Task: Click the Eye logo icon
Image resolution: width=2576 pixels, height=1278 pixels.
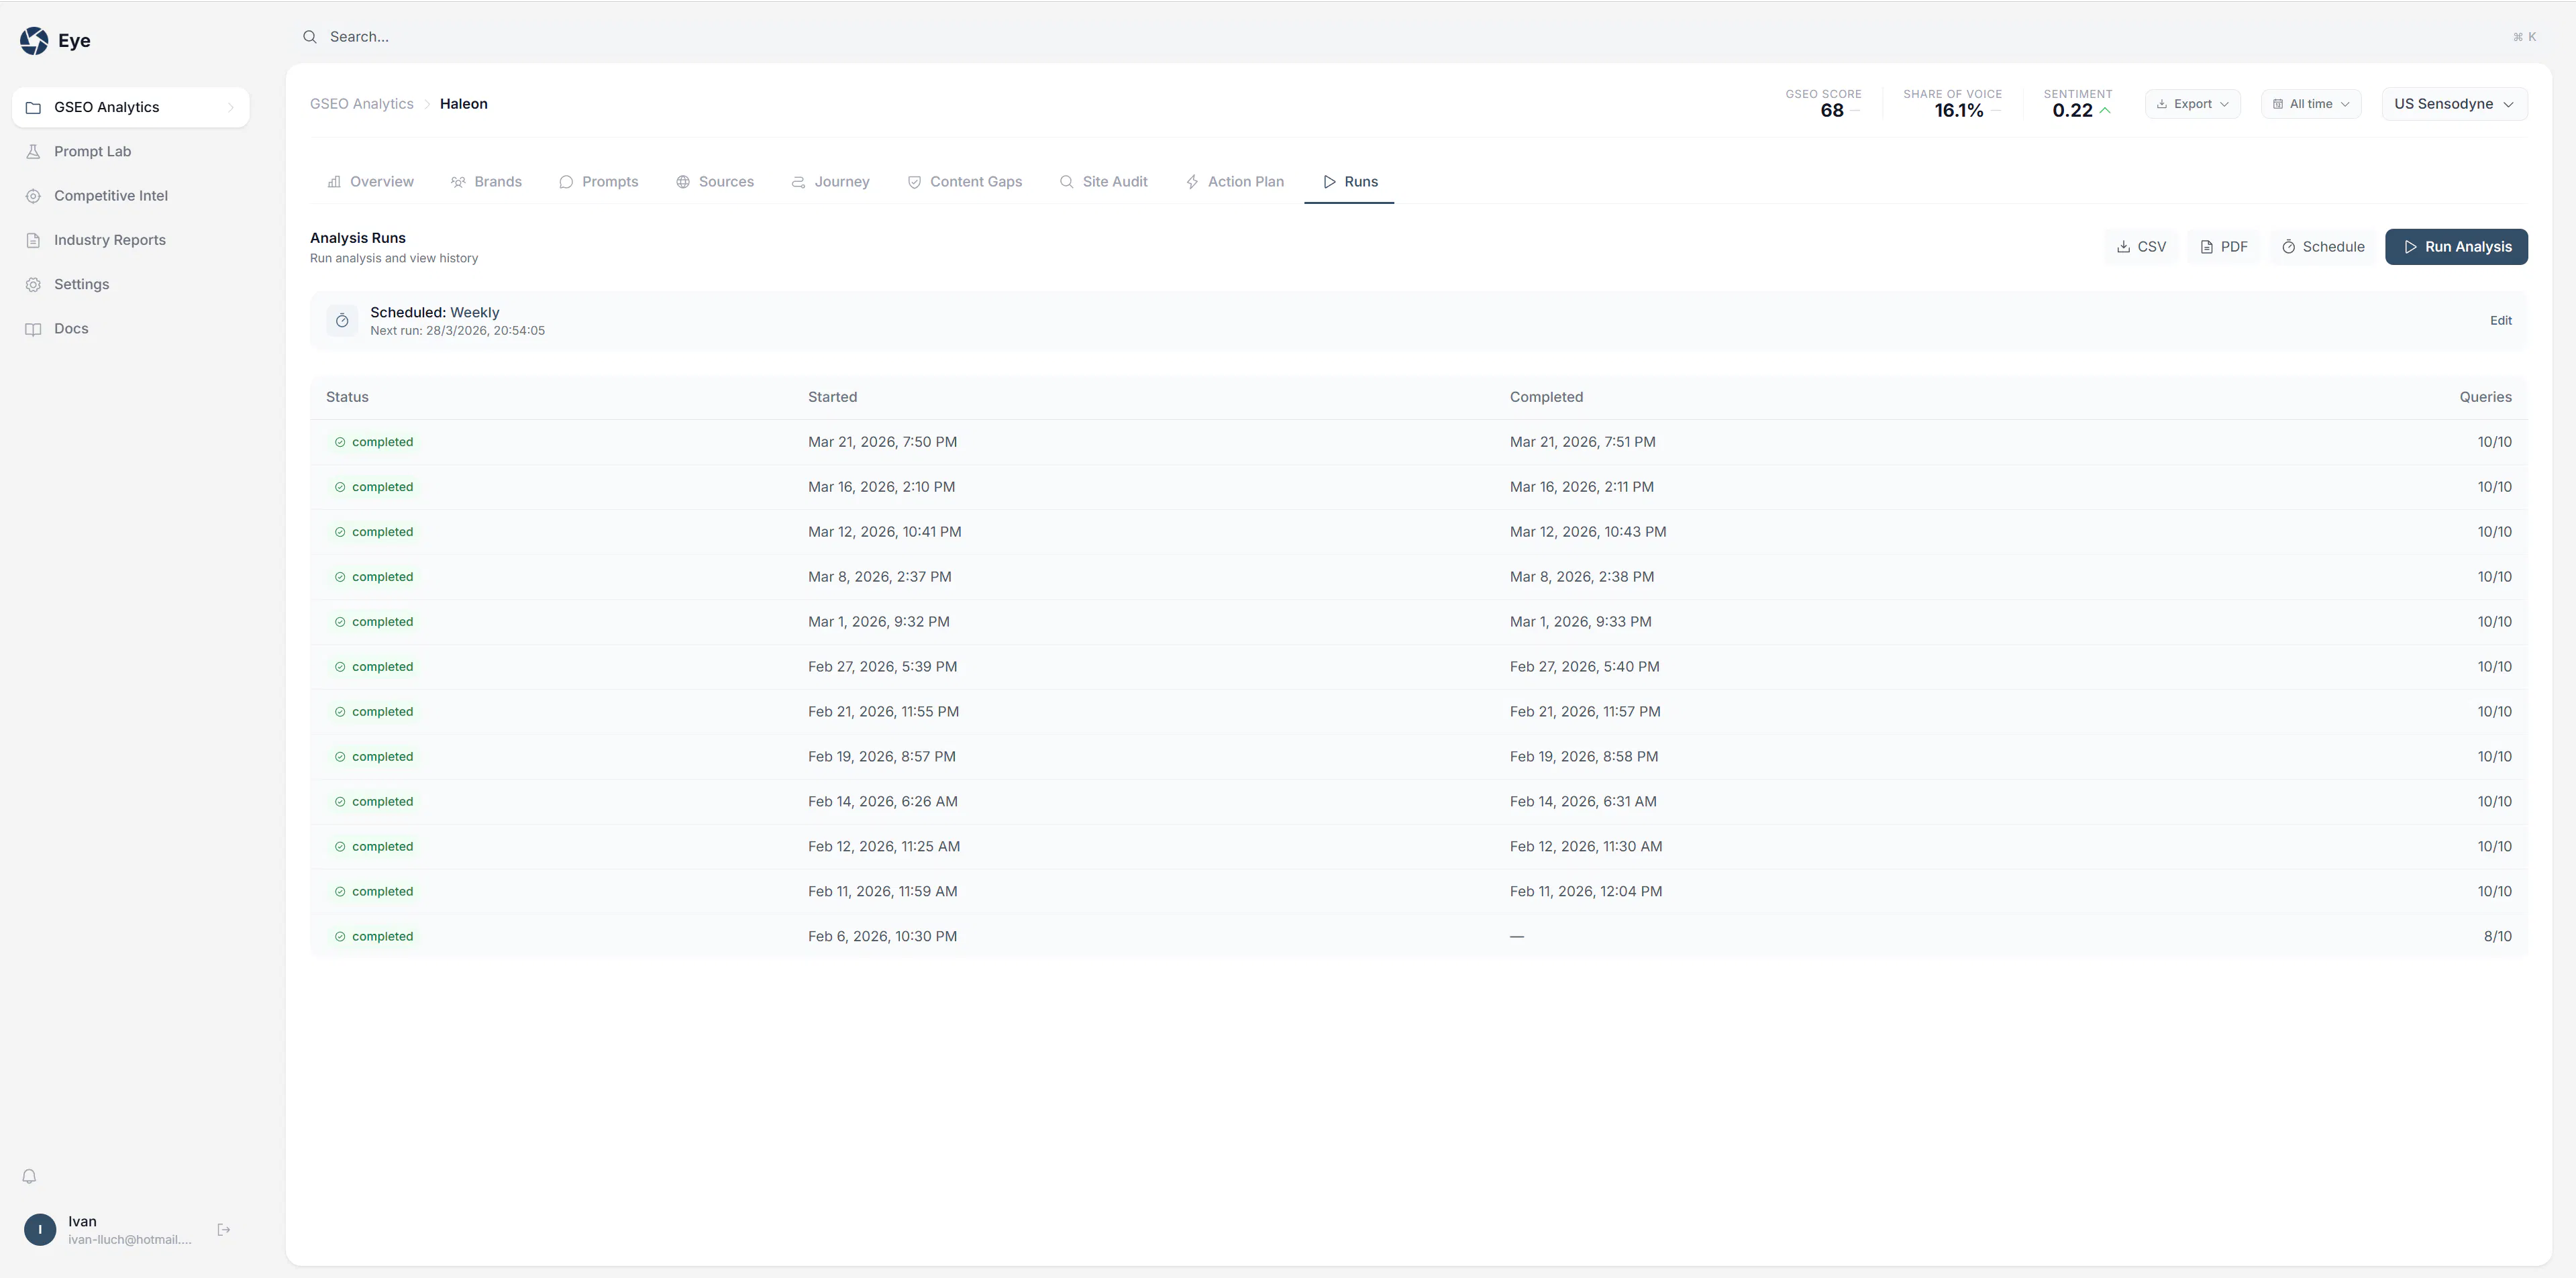Action: tap(34, 41)
